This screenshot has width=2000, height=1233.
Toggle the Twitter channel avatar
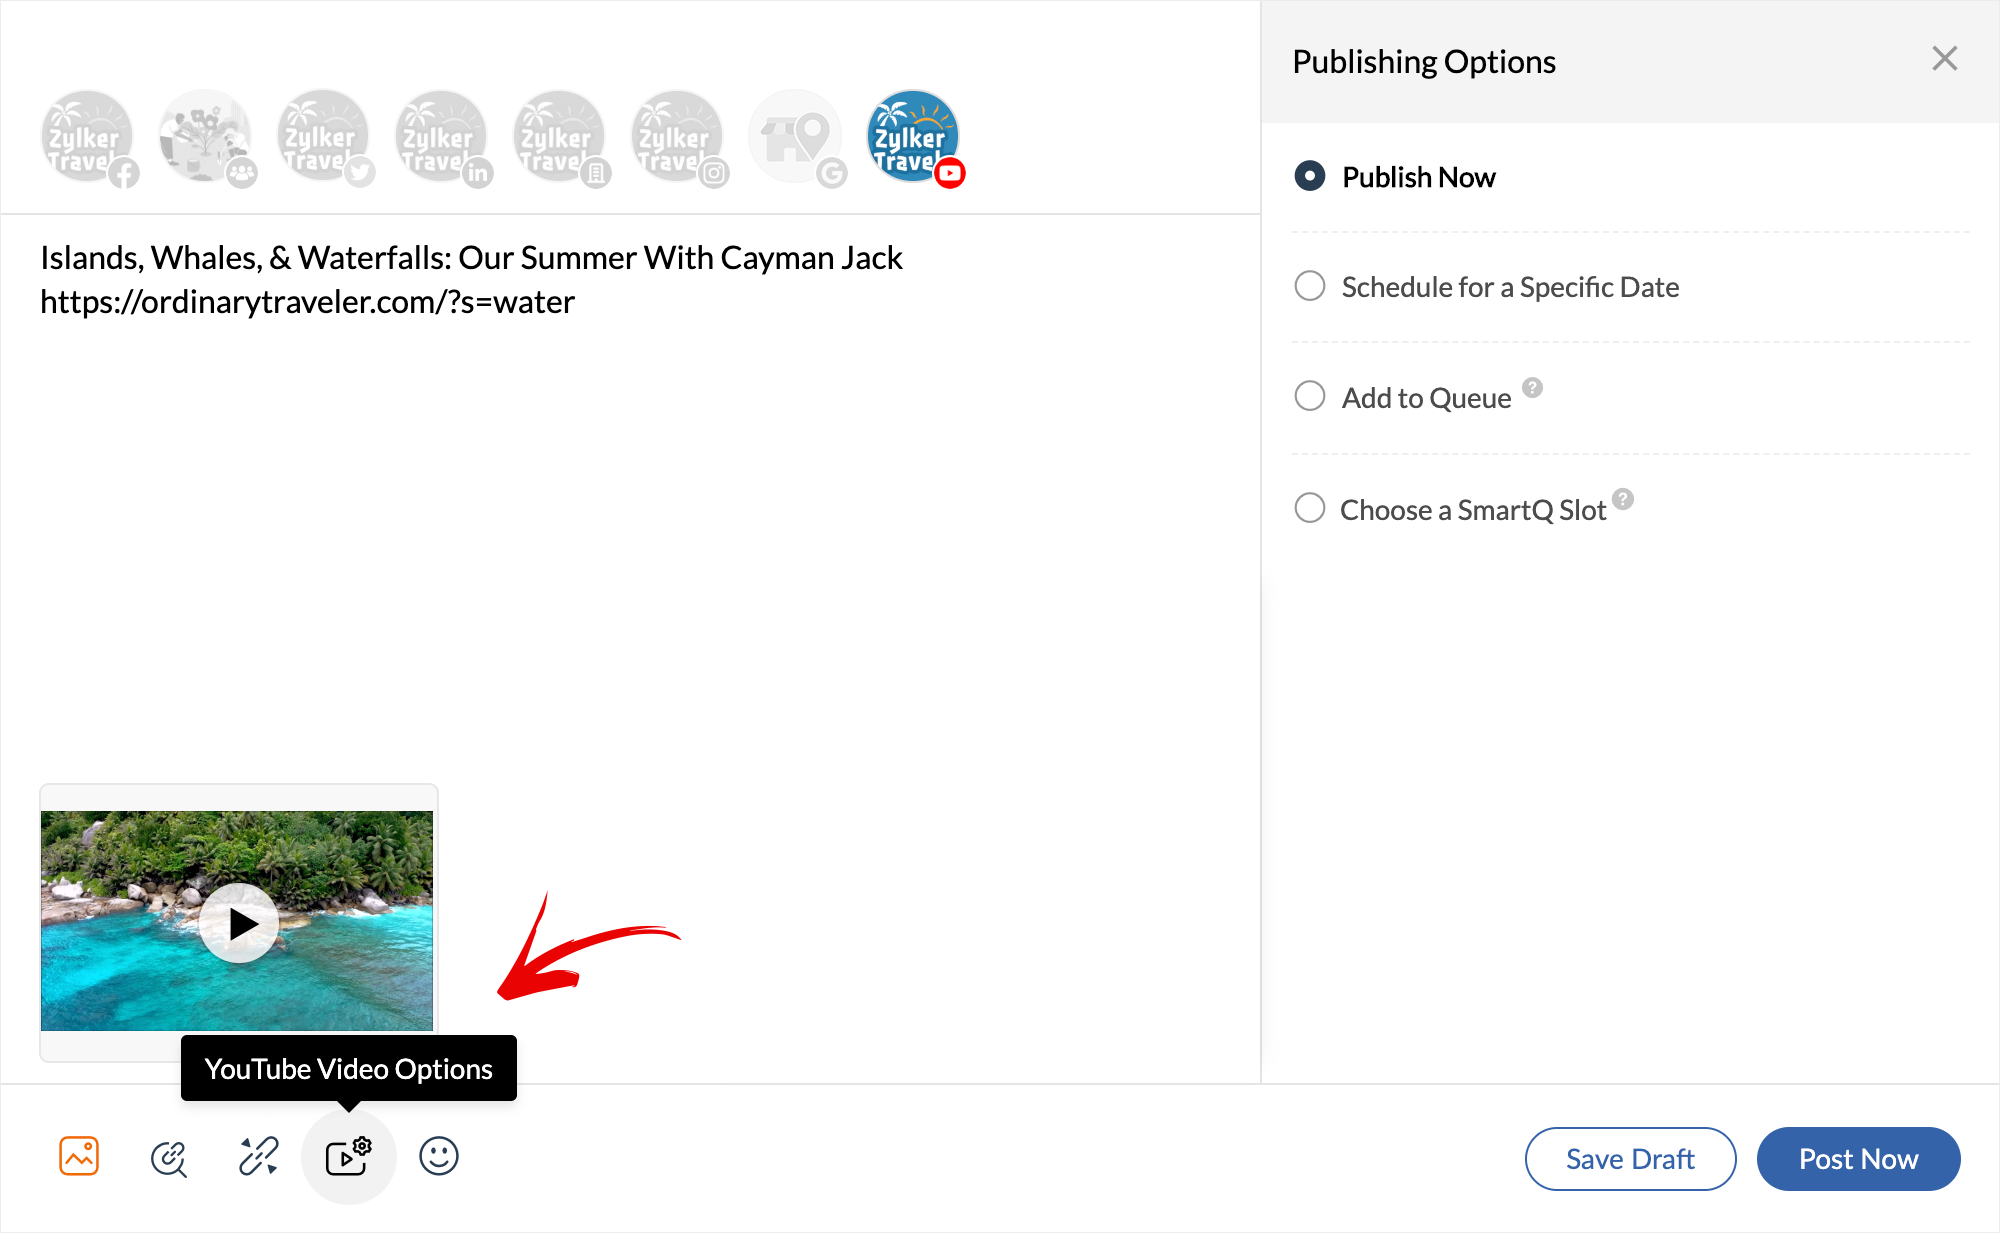(323, 137)
